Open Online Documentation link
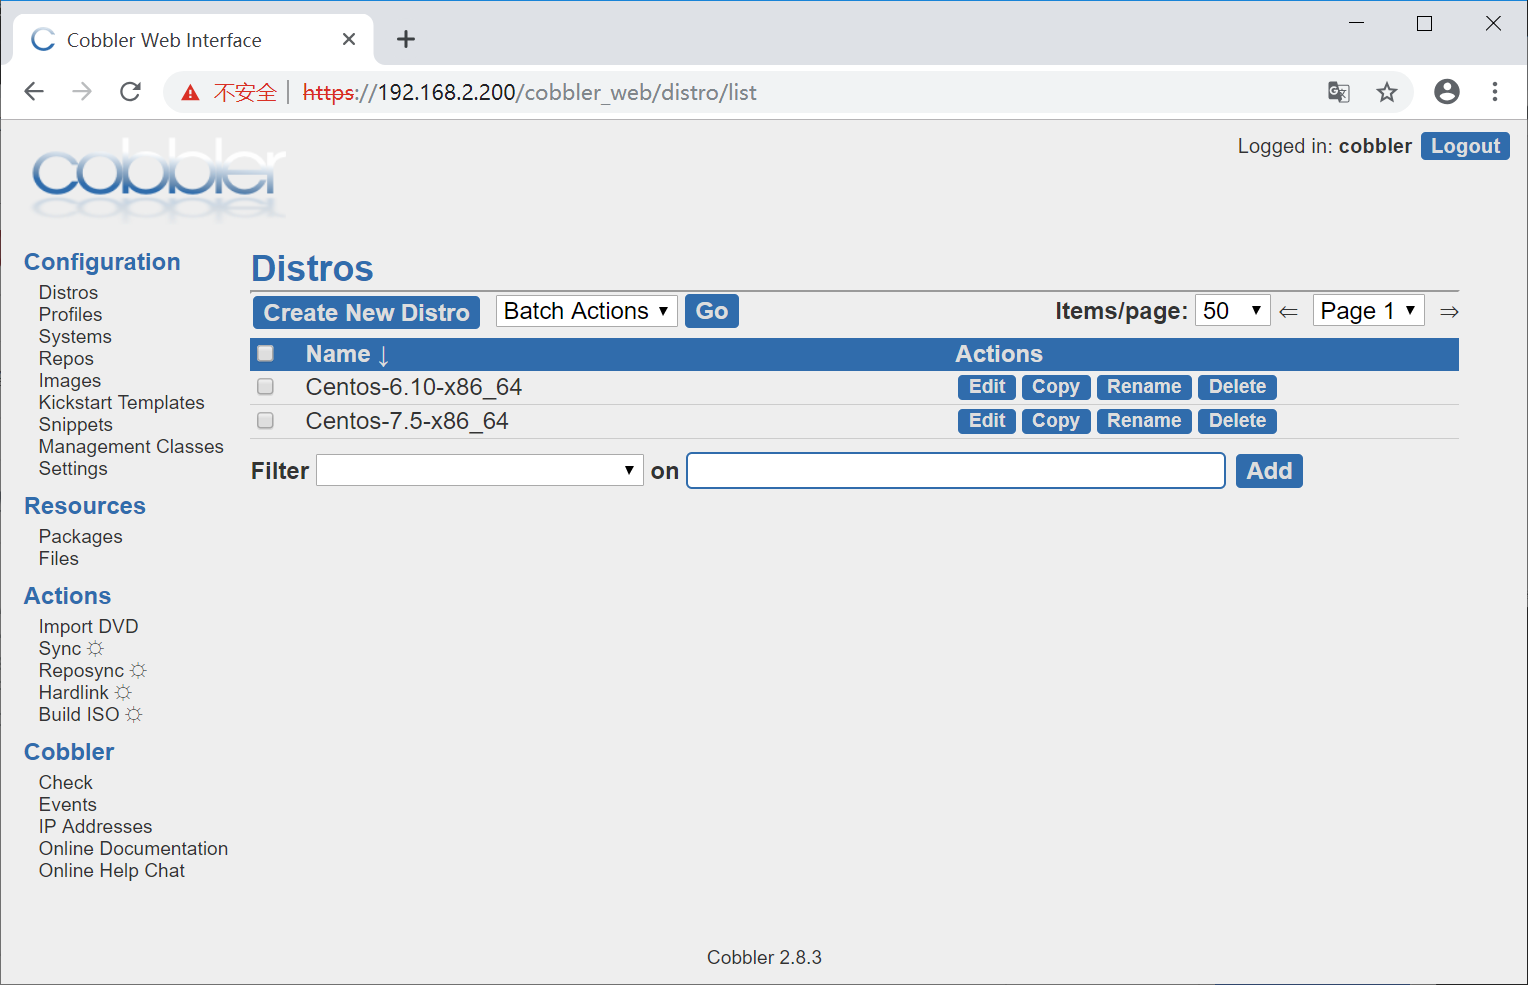The height and width of the screenshot is (985, 1528). coord(133,849)
